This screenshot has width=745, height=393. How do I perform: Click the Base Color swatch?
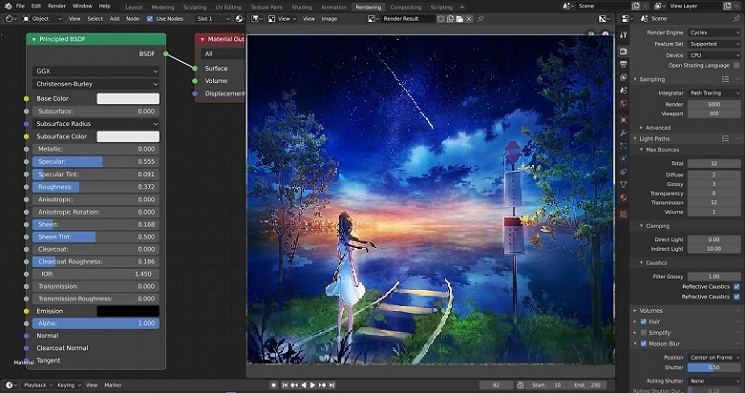tap(128, 98)
